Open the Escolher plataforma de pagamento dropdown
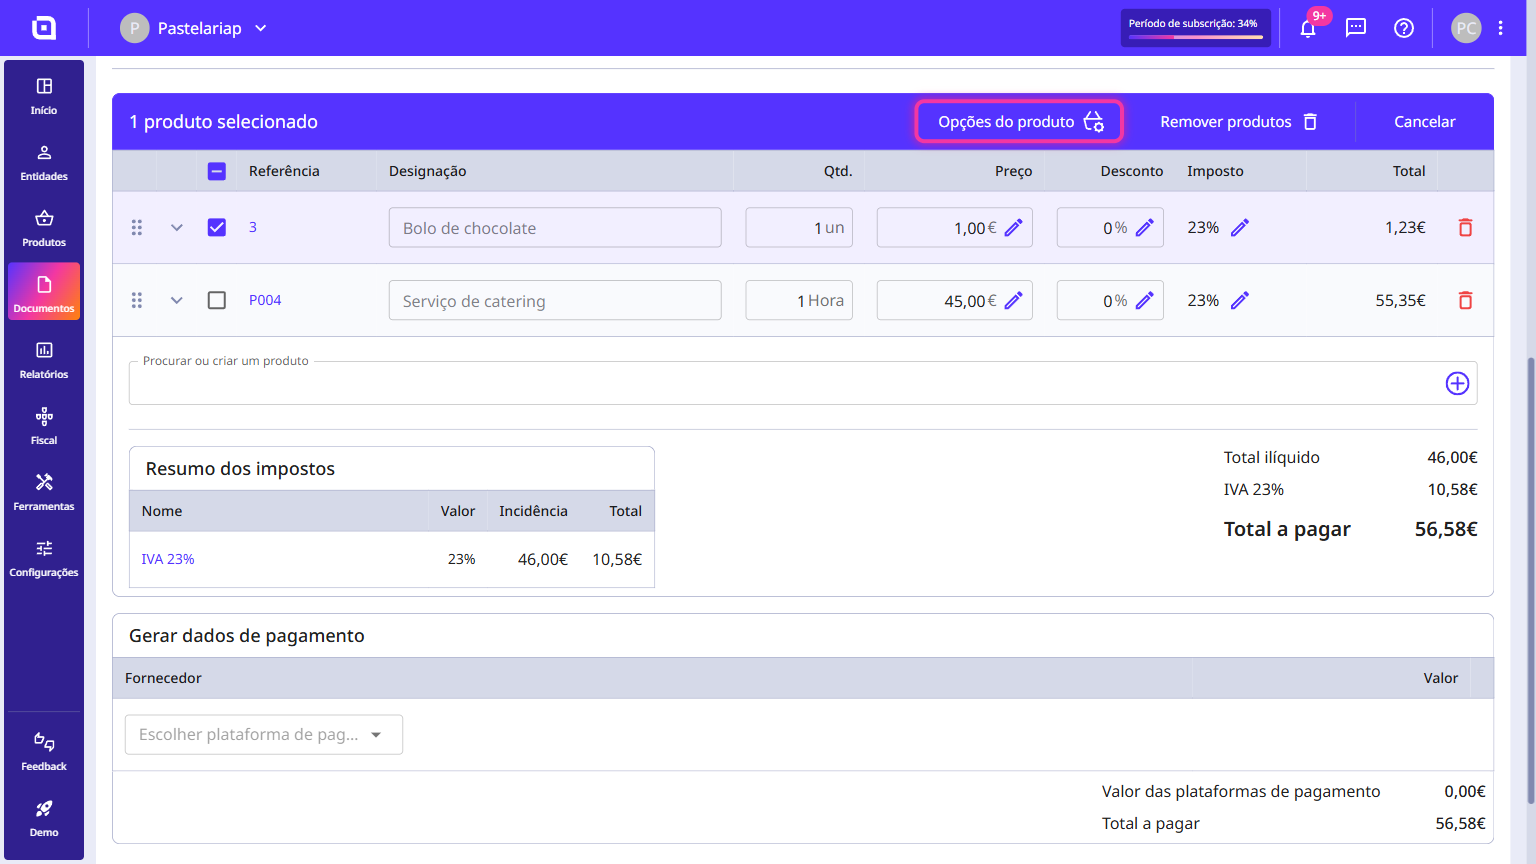 [264, 734]
